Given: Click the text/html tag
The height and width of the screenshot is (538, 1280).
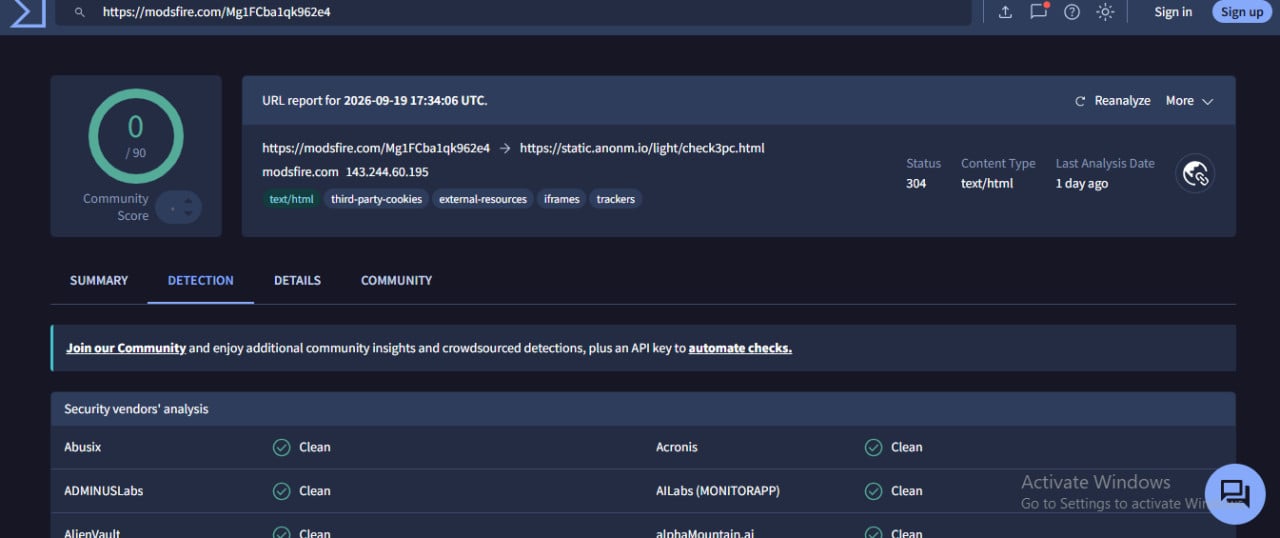Looking at the screenshot, I should pyautogui.click(x=292, y=199).
